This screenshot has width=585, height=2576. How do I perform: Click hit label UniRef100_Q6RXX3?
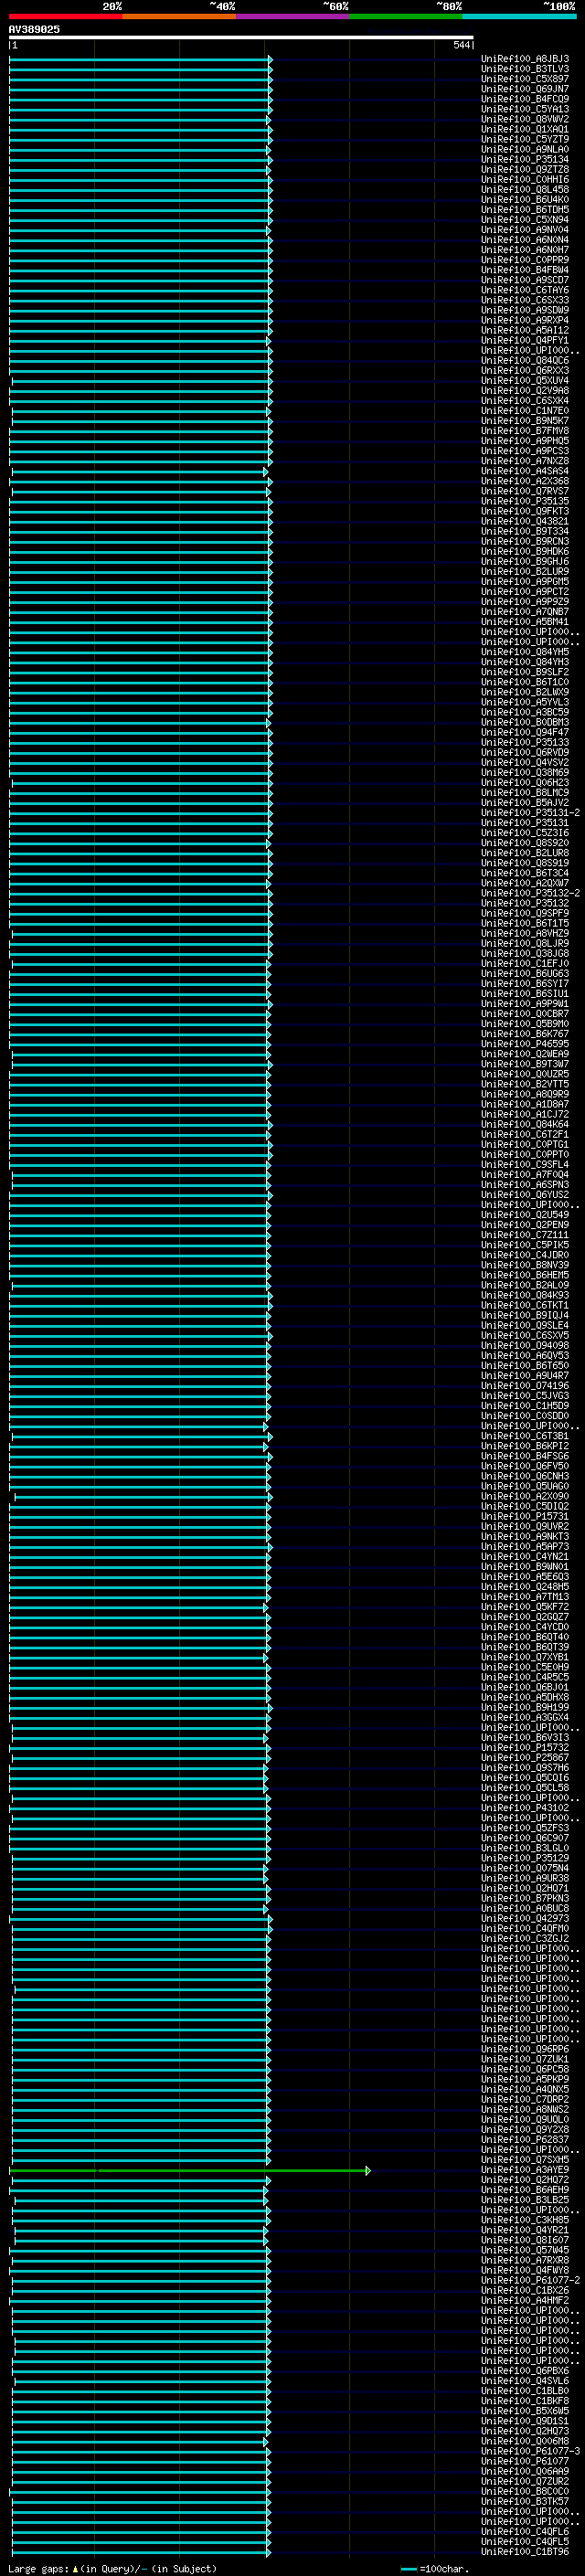point(524,370)
